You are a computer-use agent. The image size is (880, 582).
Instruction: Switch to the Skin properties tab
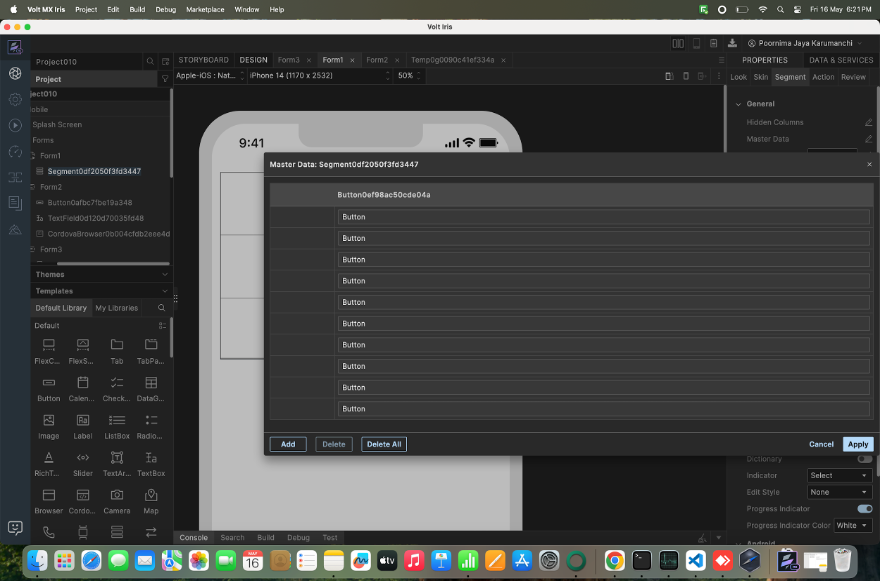[760, 77]
